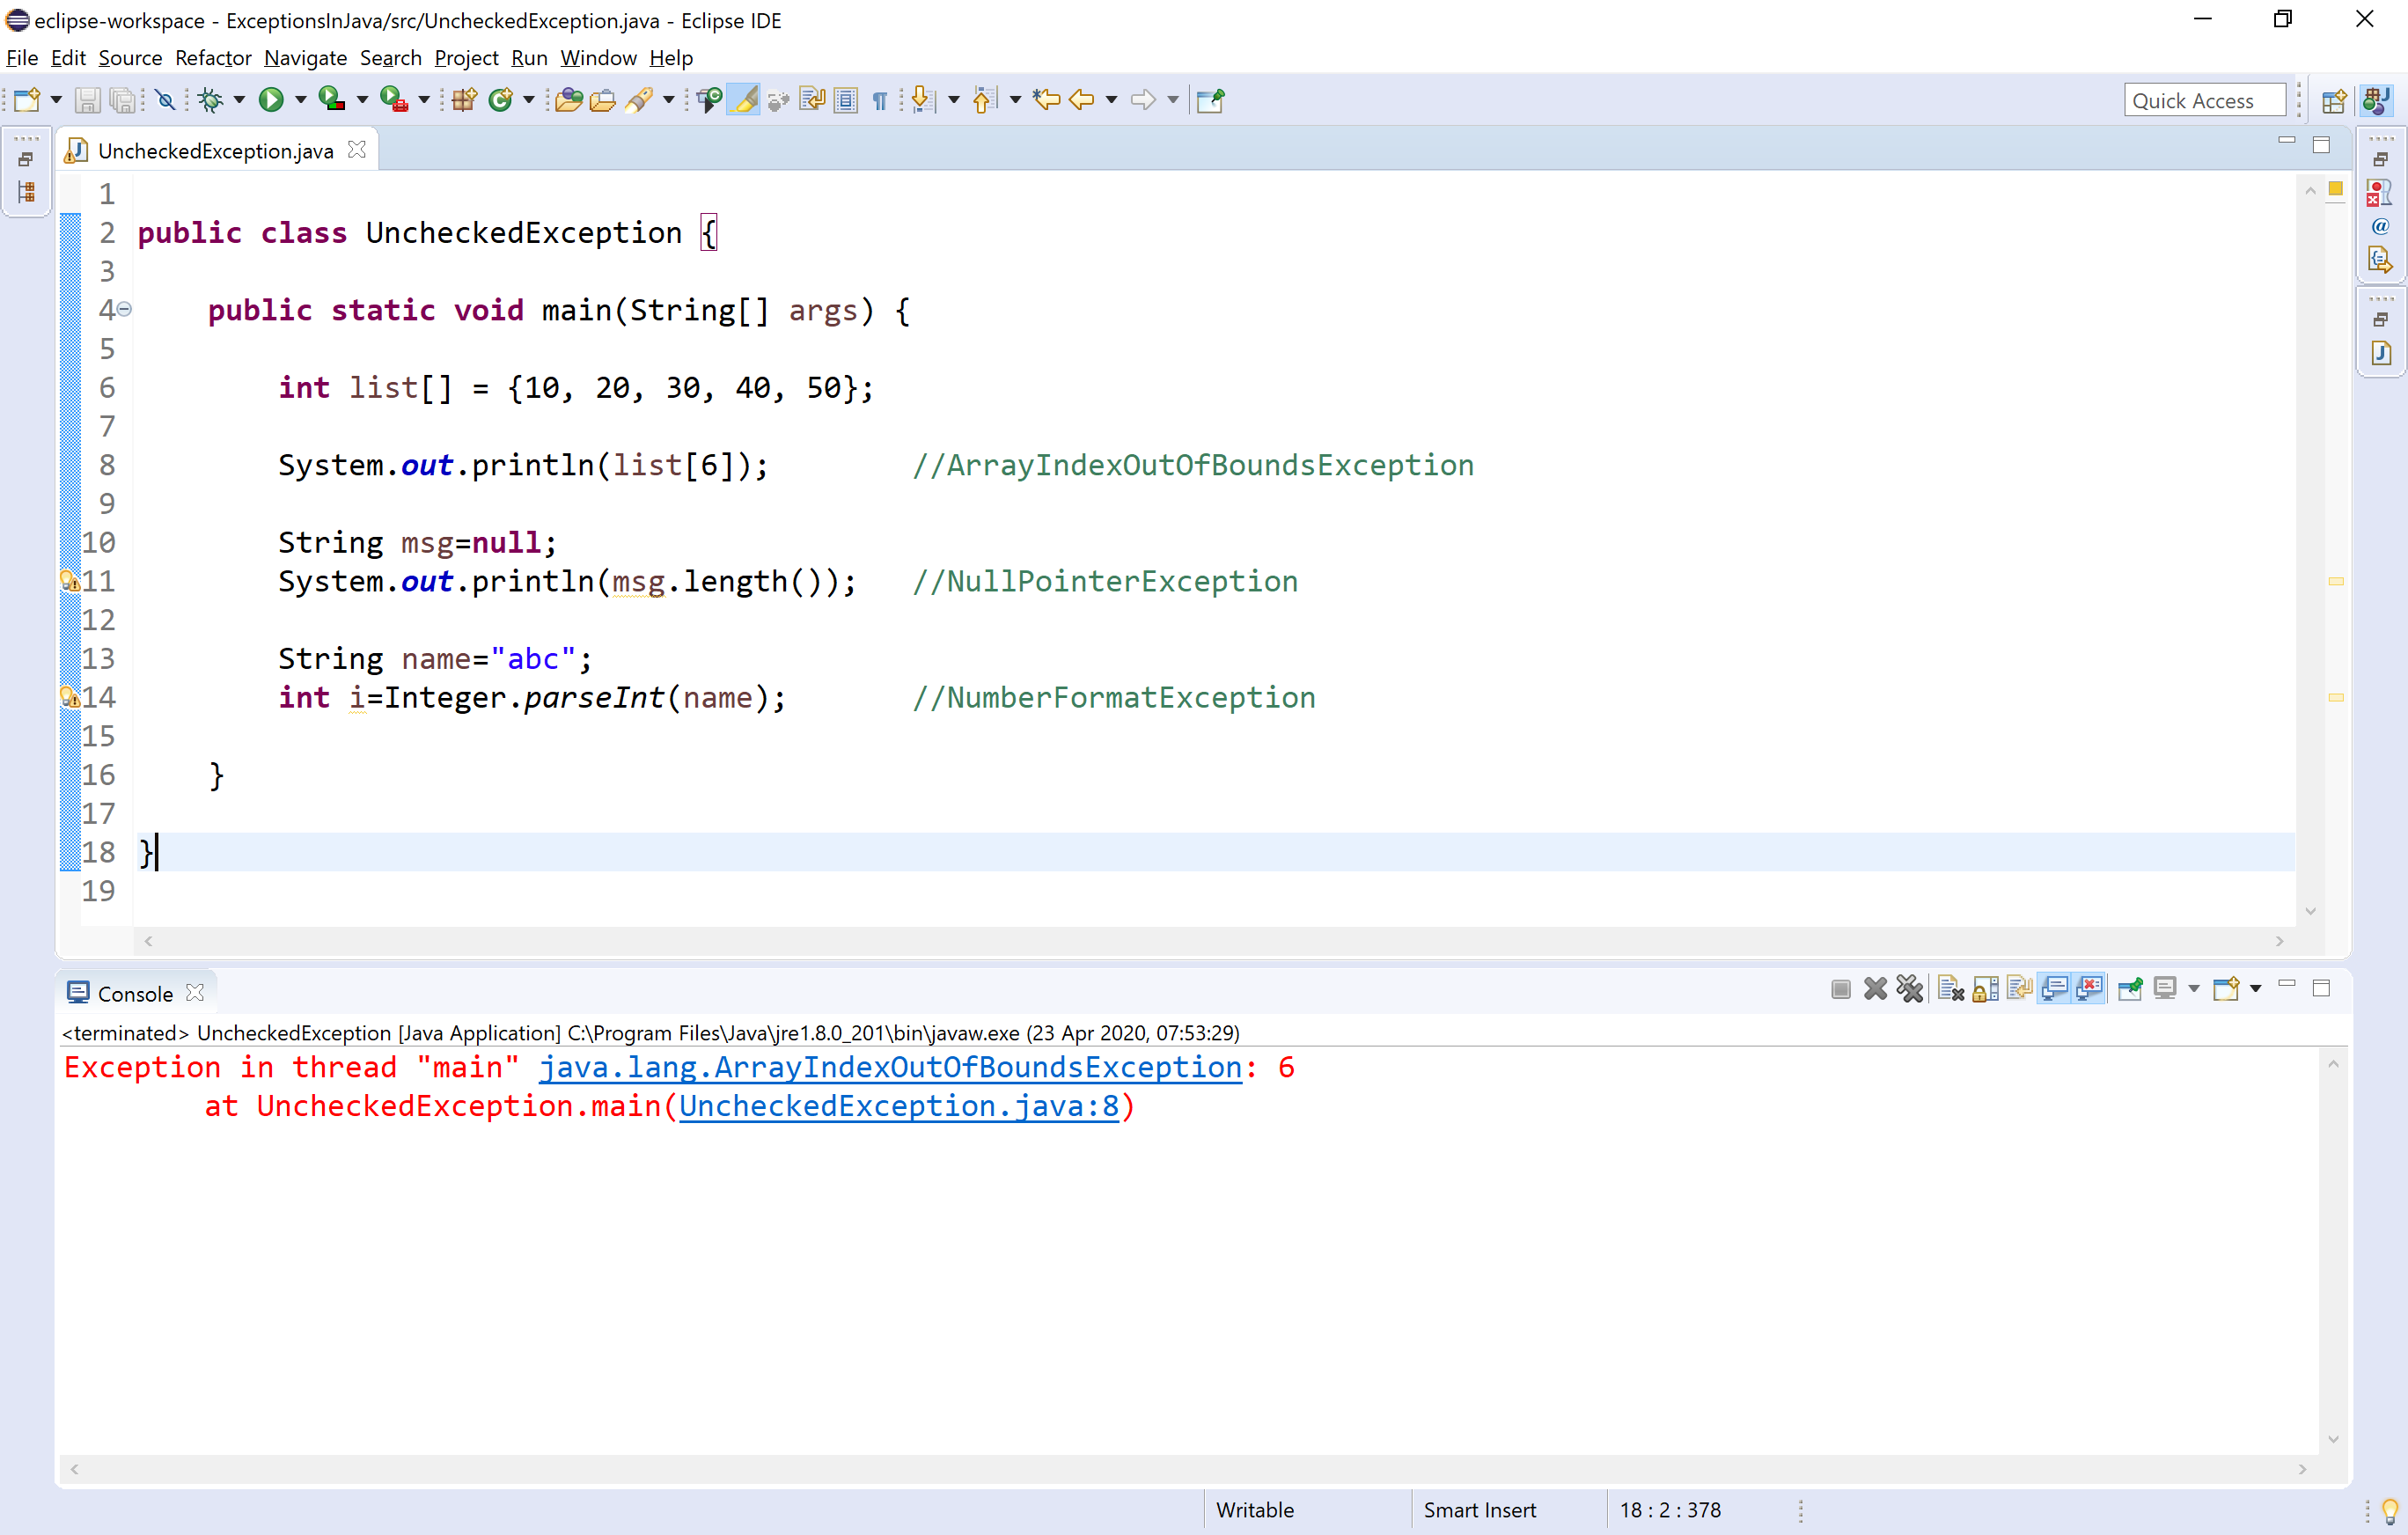Toggle Mark Occurrences highlighter icon
Image resolution: width=2408 pixels, height=1535 pixels.
[x=744, y=99]
